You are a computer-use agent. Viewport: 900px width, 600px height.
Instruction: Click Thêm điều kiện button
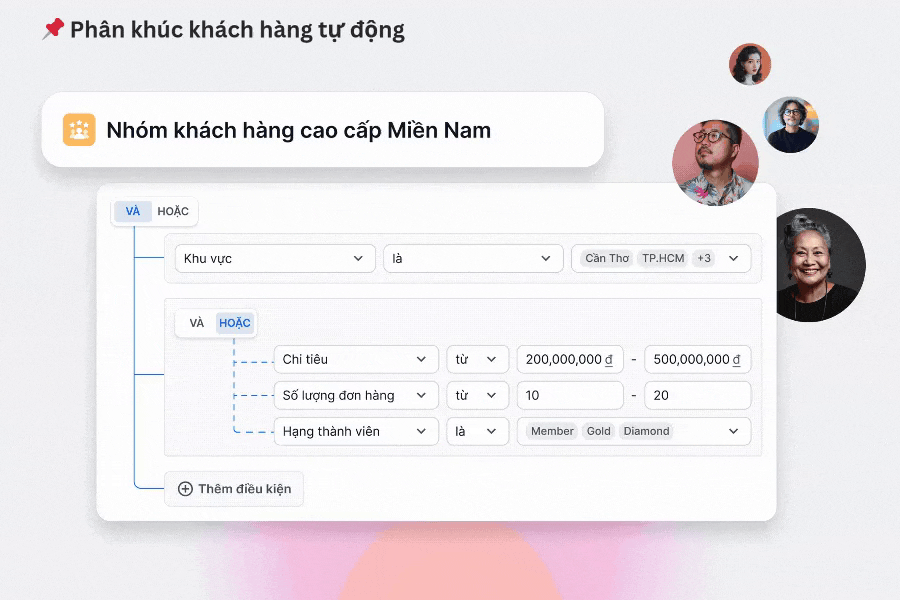(x=234, y=489)
